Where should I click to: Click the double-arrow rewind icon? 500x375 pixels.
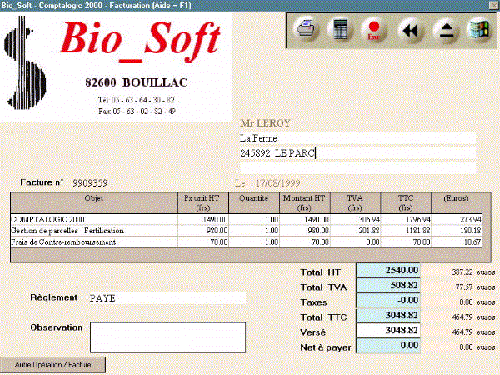(x=410, y=31)
